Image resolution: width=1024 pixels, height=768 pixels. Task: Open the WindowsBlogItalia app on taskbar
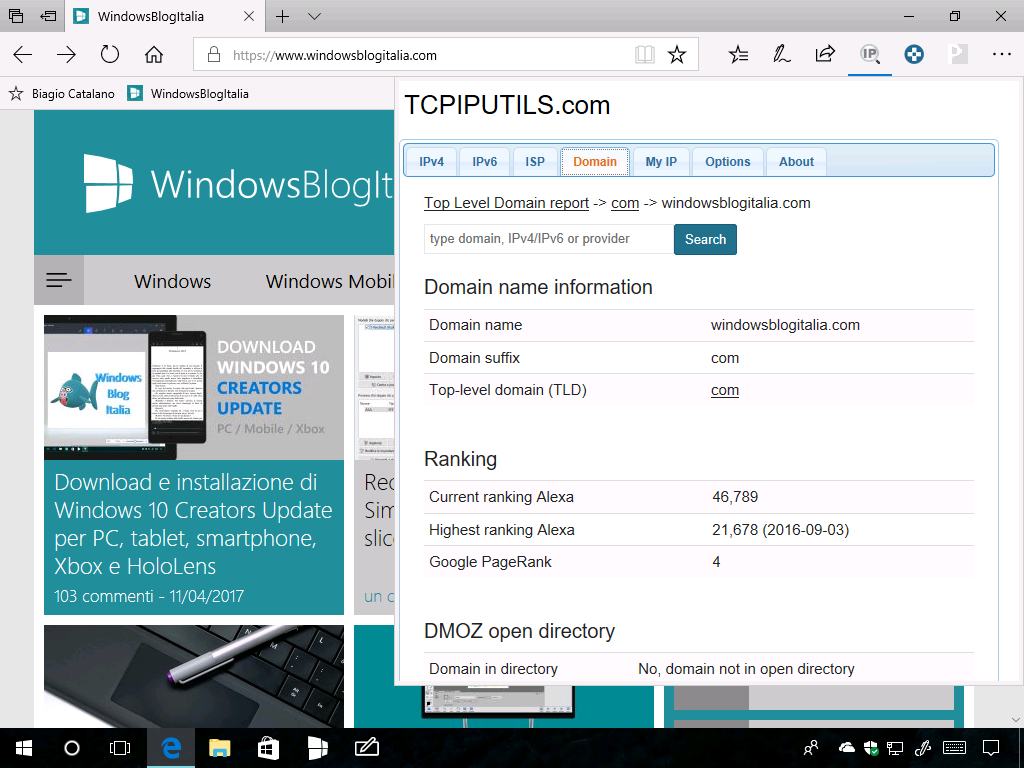coord(317,748)
